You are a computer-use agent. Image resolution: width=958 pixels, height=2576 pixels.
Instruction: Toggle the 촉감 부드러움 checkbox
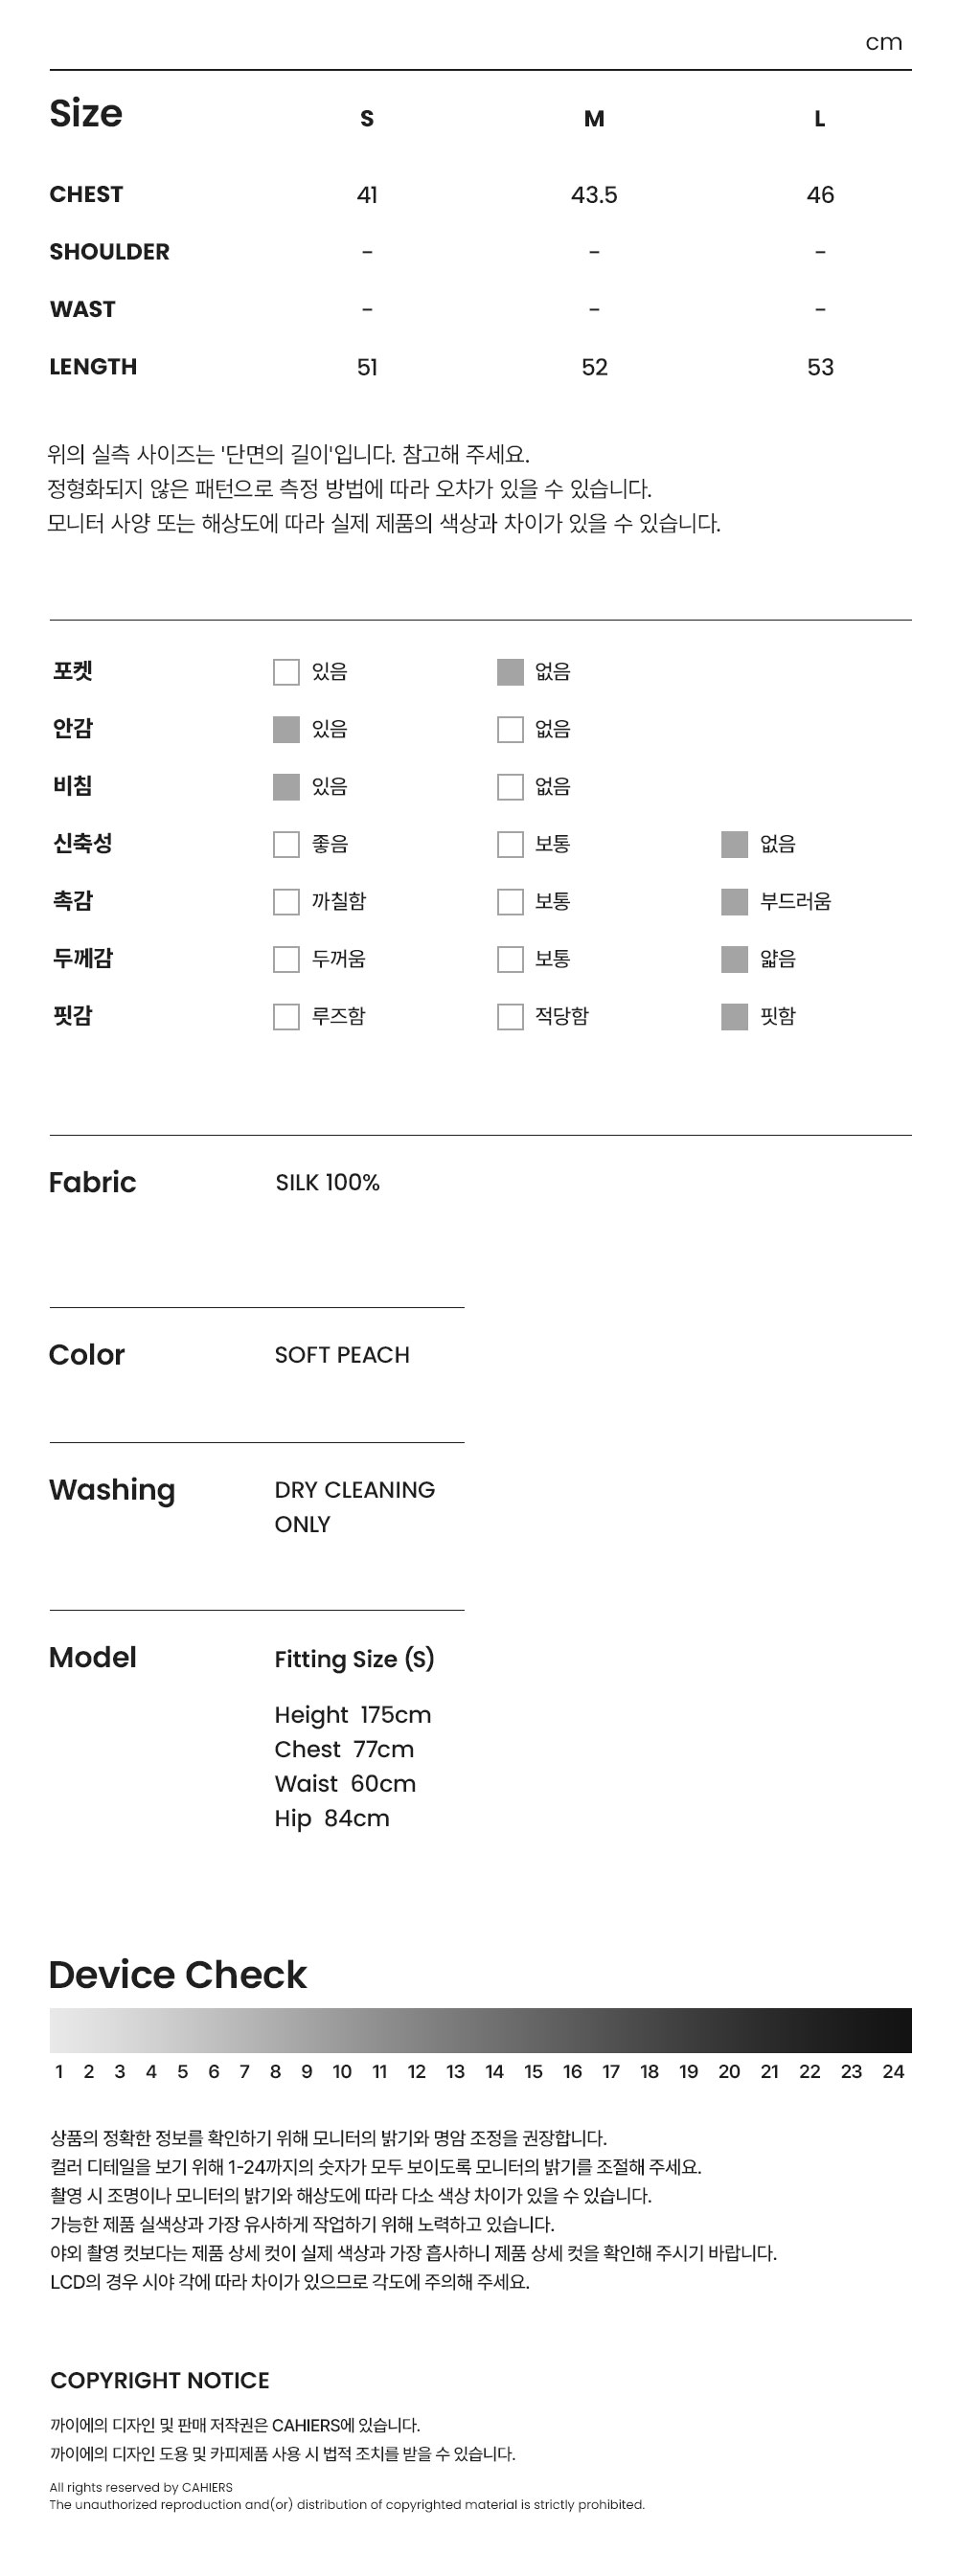pyautogui.click(x=734, y=902)
